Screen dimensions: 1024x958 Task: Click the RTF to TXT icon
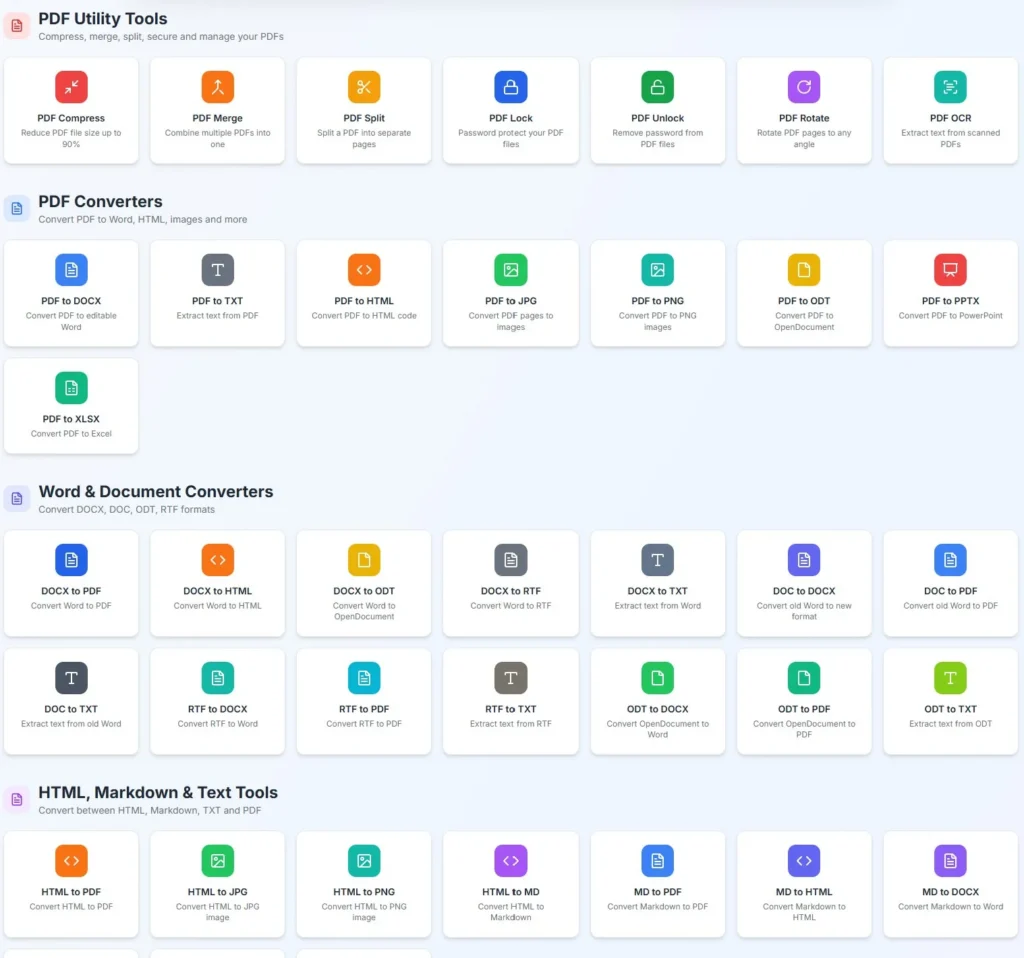(511, 678)
